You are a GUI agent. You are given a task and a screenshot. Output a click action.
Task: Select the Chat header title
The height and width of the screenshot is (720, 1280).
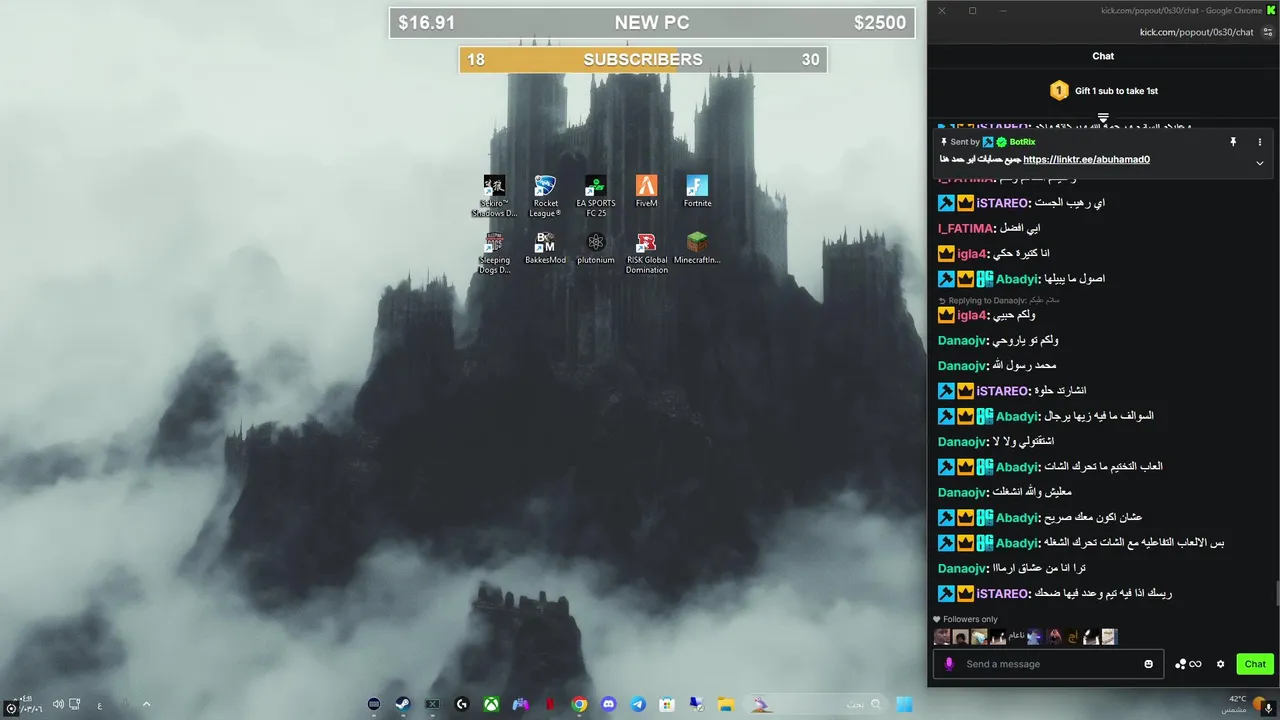tap(1103, 56)
